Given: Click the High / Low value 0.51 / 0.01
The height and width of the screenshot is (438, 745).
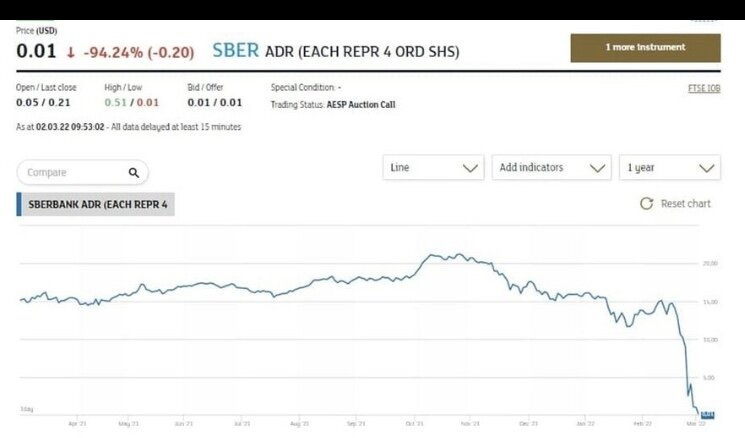Looking at the screenshot, I should (x=132, y=103).
